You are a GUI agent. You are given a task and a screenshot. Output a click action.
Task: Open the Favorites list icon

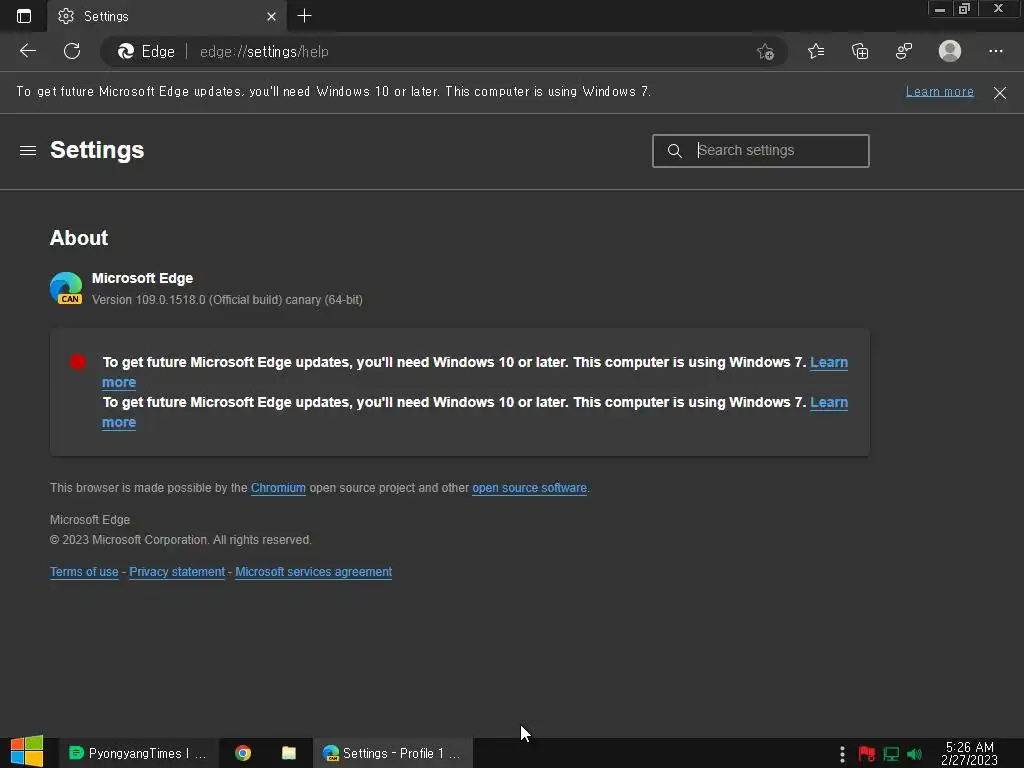pos(816,51)
